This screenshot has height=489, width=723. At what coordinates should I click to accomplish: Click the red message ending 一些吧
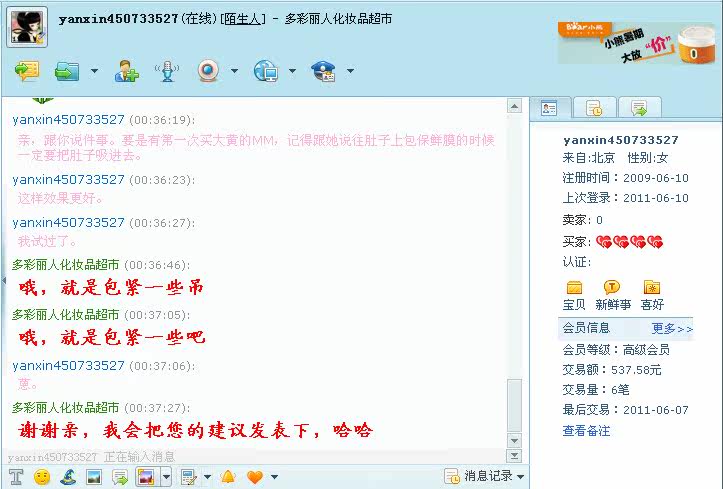click(x=112, y=337)
